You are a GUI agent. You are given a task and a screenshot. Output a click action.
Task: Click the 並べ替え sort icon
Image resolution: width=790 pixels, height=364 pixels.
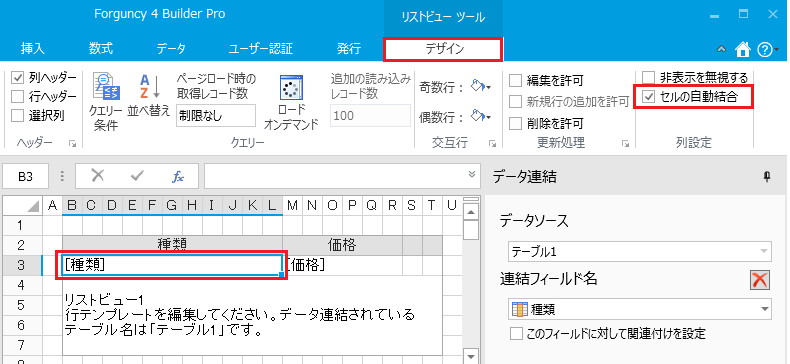point(149,95)
